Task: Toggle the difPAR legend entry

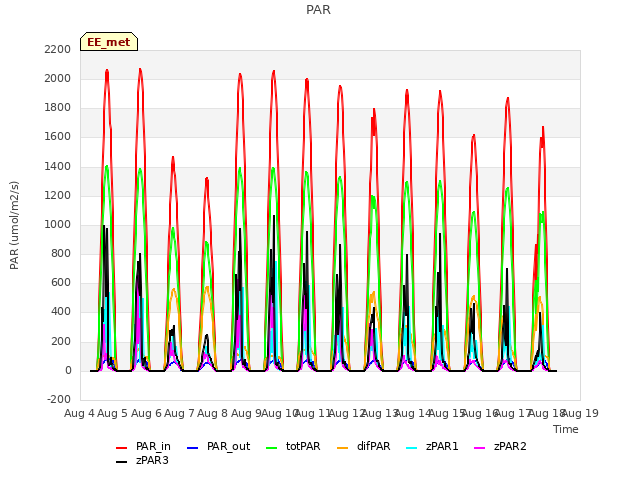Action: 364,447
